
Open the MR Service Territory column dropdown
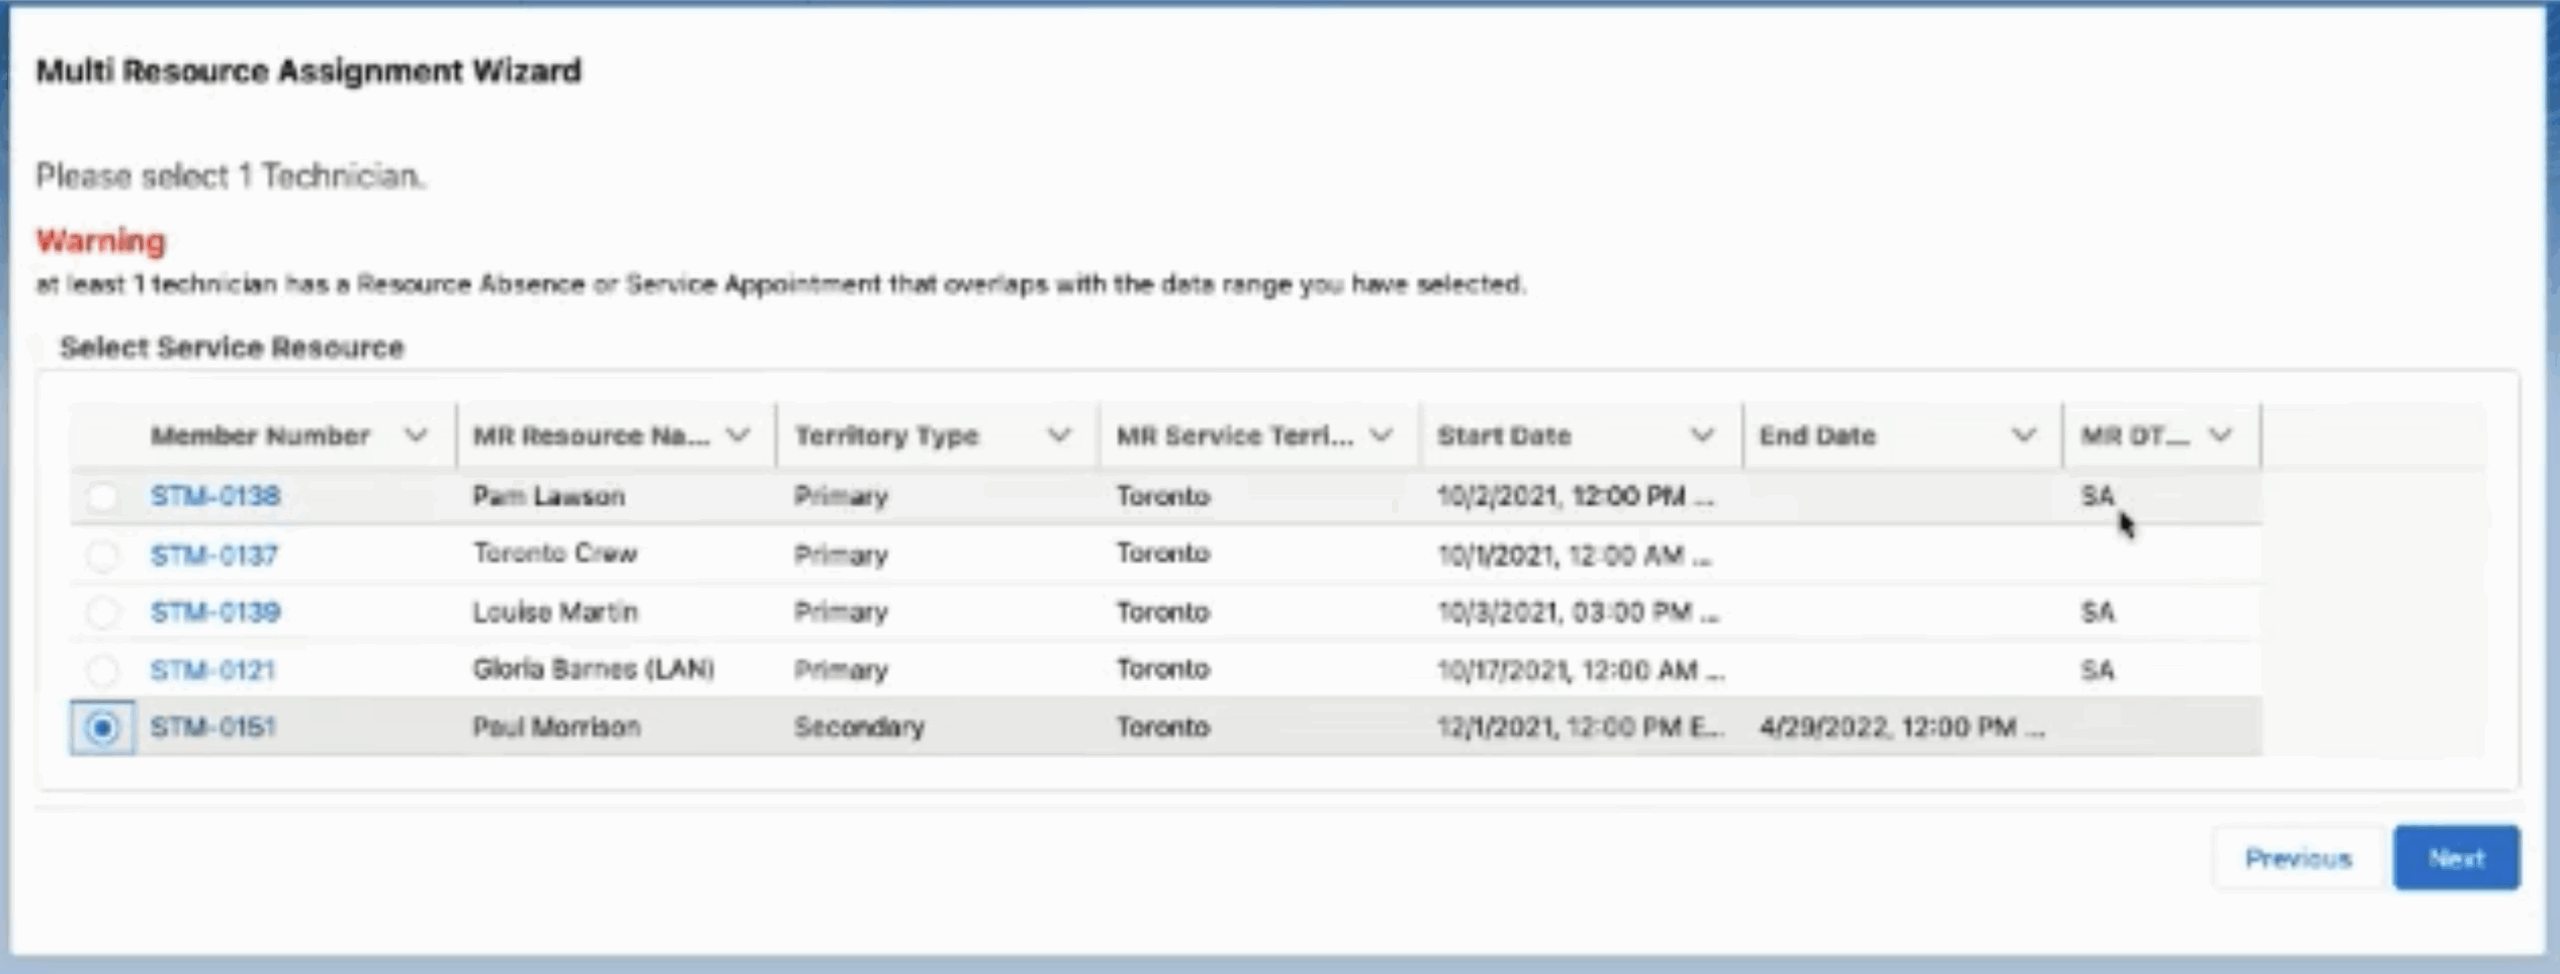coord(1385,434)
